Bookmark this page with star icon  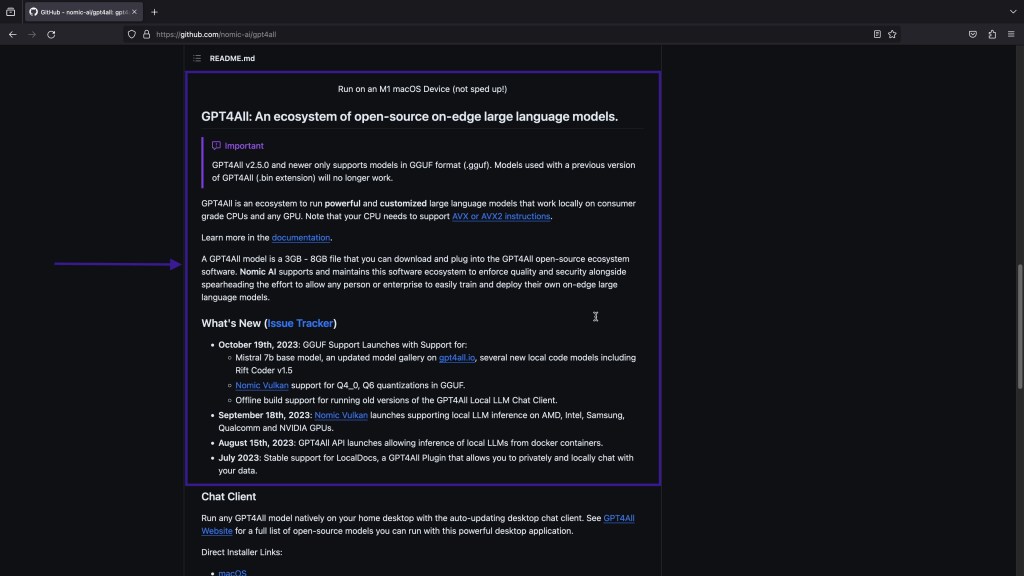[x=892, y=34]
